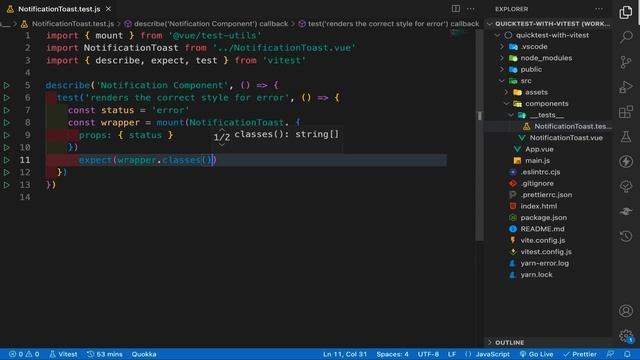
Task: Open the Testing flask view
Action: [626, 137]
